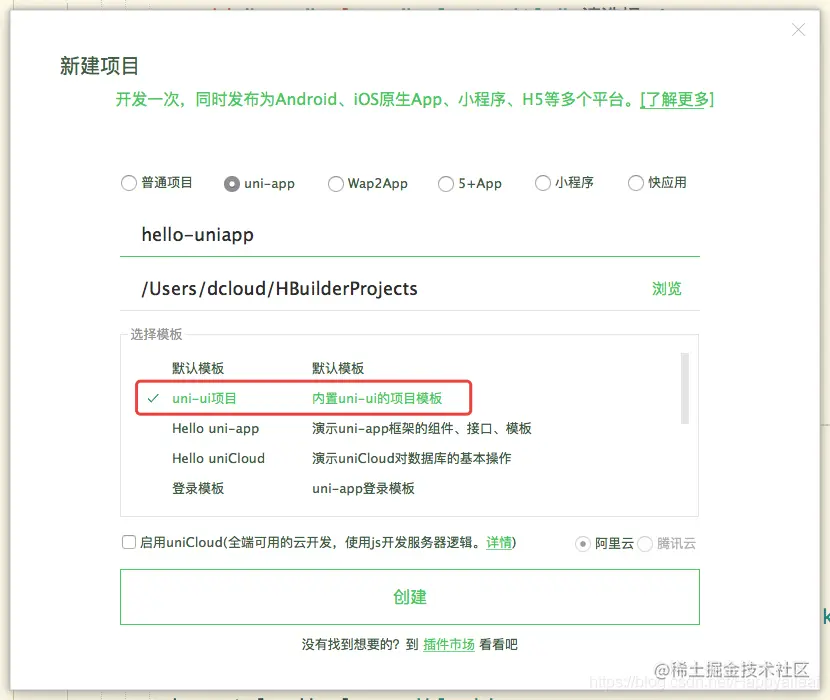Select the 登录模板 template
Screen dimensions: 830x700
196,489
